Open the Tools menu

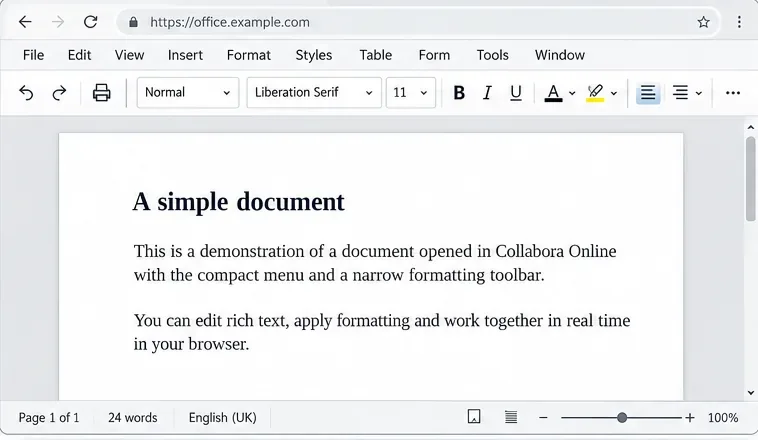tap(493, 55)
